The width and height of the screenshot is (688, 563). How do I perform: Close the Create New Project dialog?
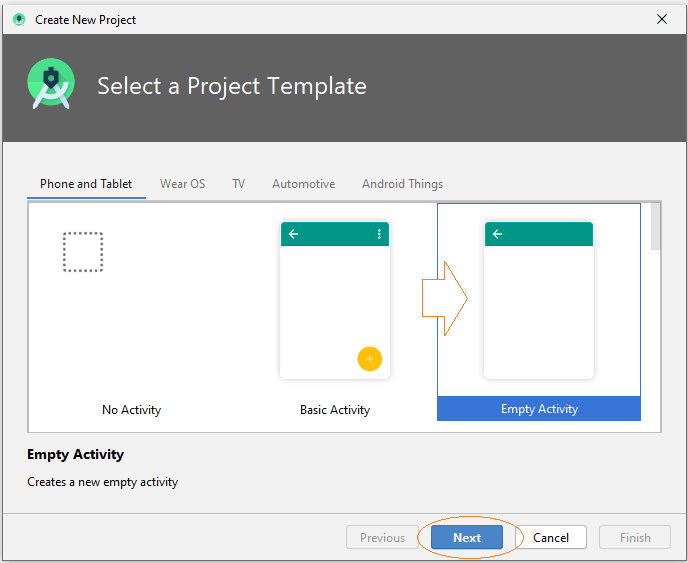[x=662, y=19]
